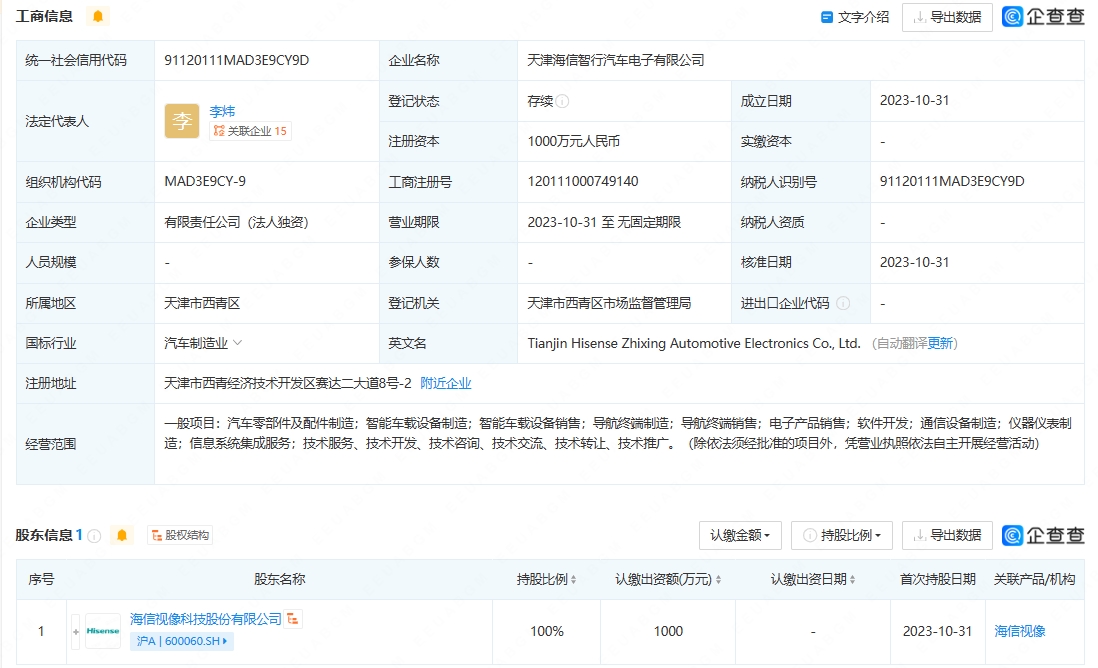
Task: Open the equity structure icon beside 海信视像科技股份有限公司
Action: click(x=293, y=619)
